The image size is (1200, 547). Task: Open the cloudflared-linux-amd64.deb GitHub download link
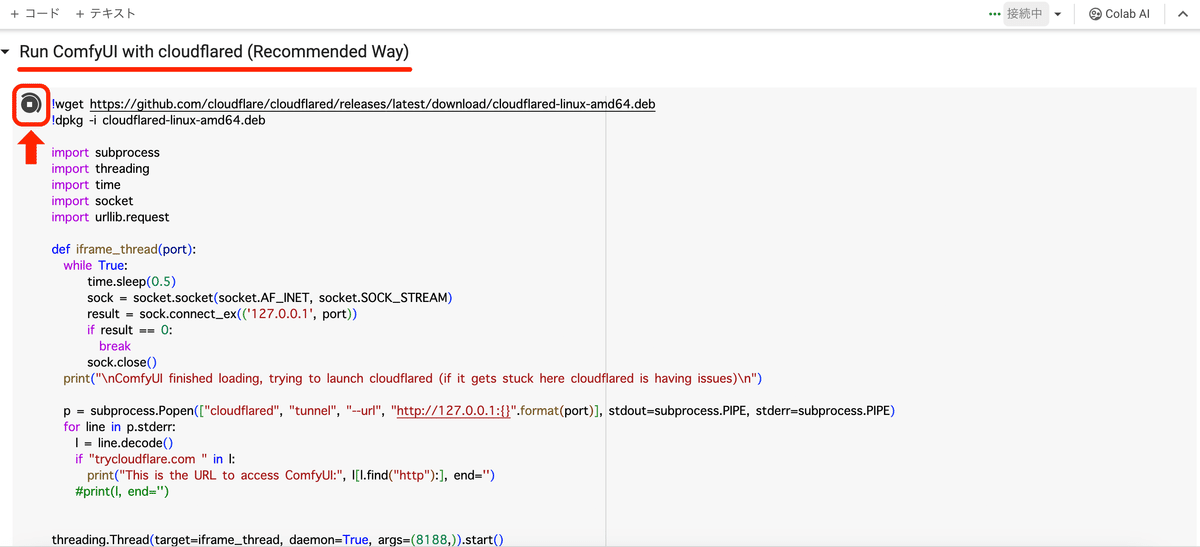pos(372,104)
